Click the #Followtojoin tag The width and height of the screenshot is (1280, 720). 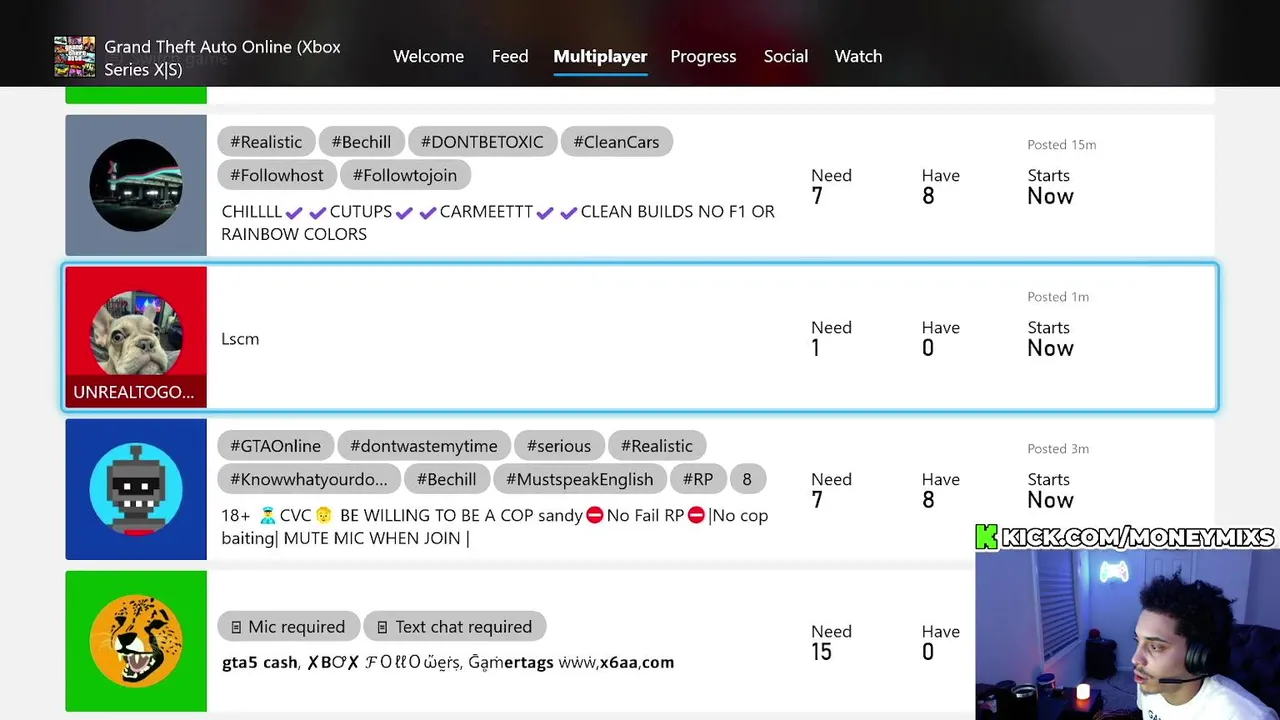405,175
